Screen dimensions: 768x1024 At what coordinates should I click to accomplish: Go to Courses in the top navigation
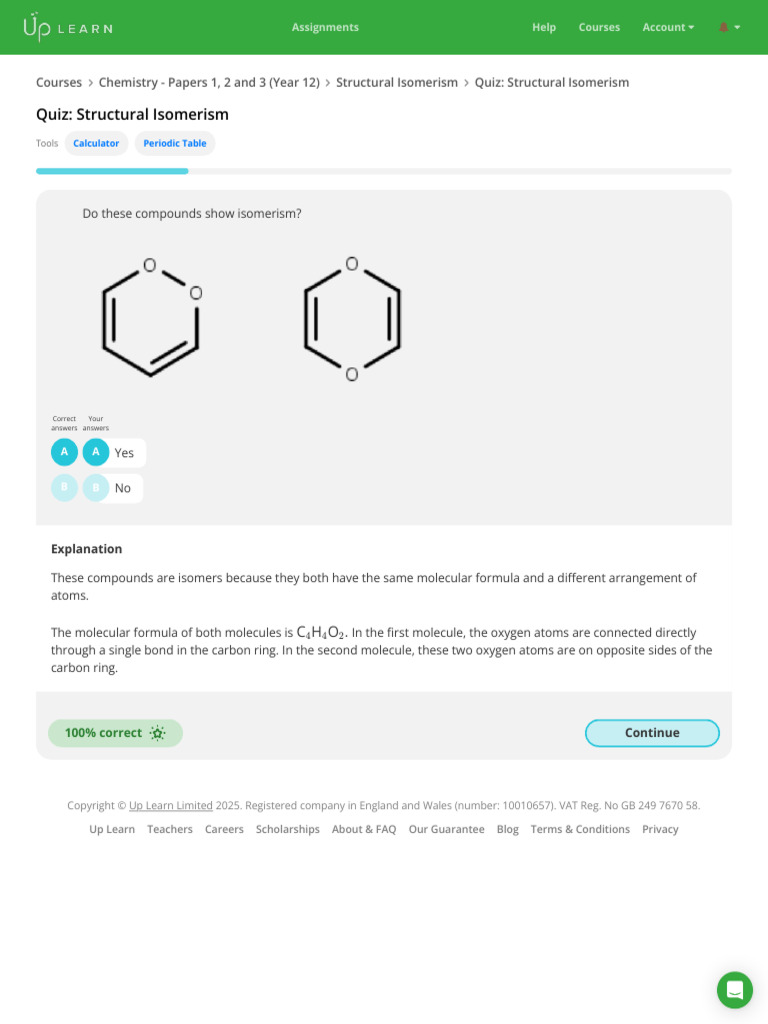coord(599,27)
